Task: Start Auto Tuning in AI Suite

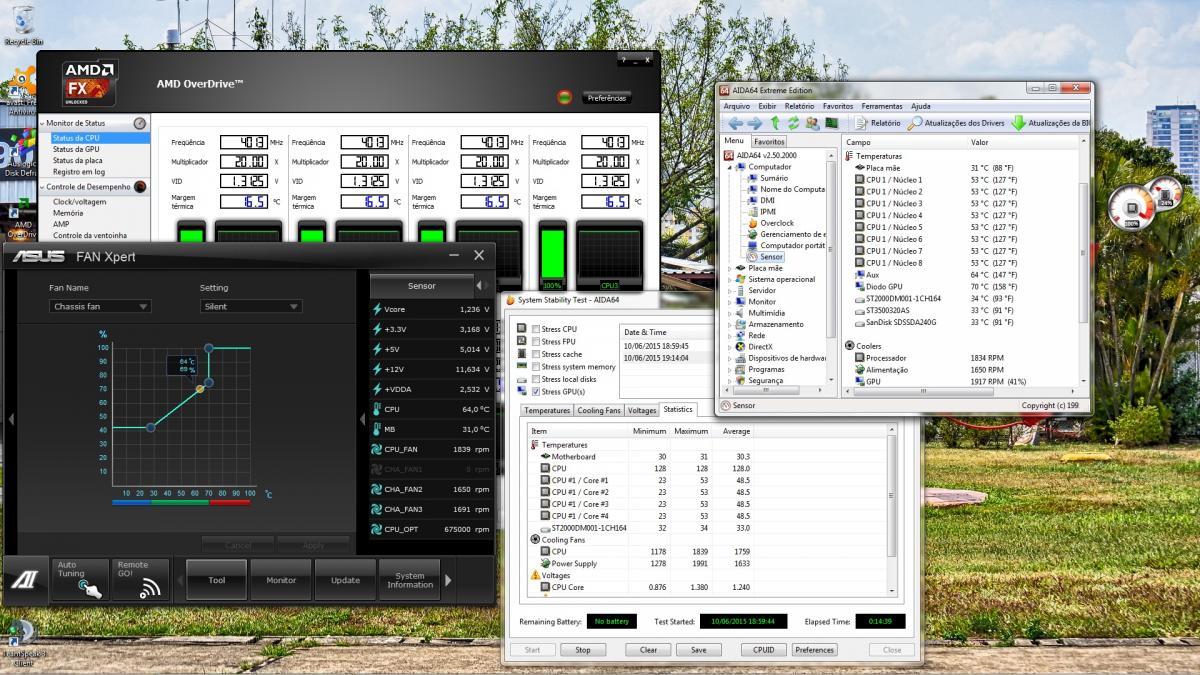Action: point(79,579)
